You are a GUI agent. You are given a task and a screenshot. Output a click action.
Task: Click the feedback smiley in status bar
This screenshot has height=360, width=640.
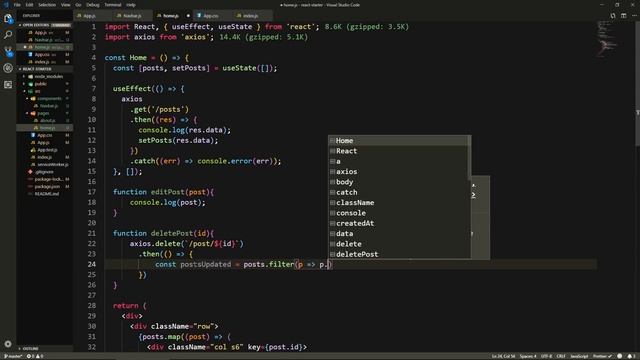(620, 356)
